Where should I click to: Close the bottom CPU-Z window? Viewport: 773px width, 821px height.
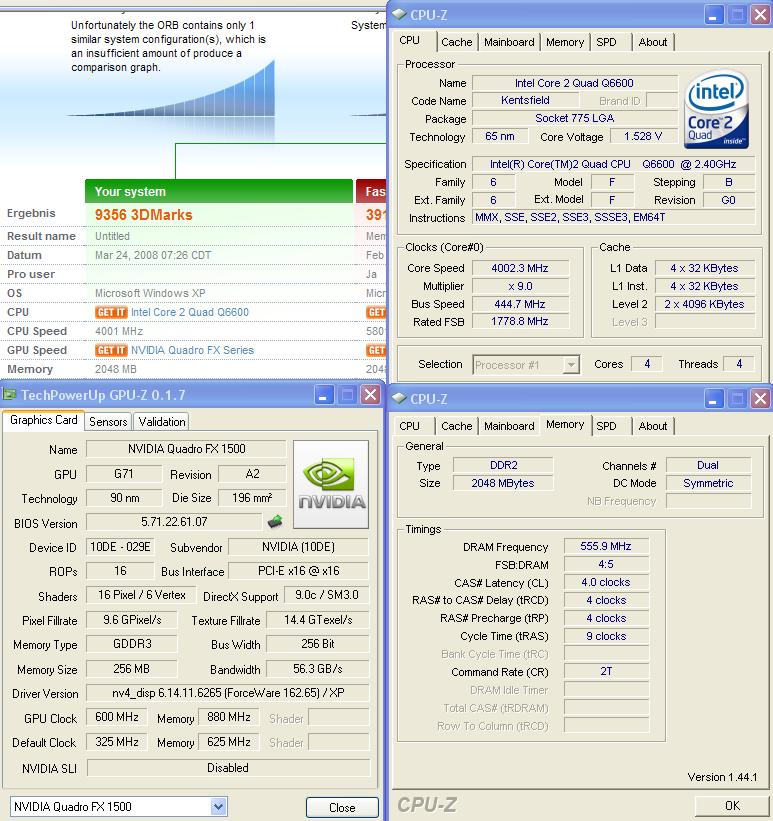click(760, 399)
